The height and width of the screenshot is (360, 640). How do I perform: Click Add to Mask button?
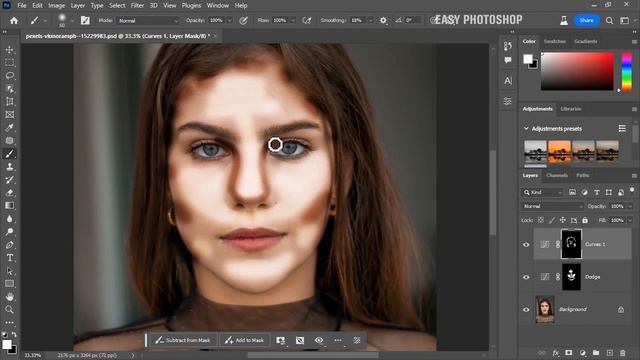click(244, 340)
